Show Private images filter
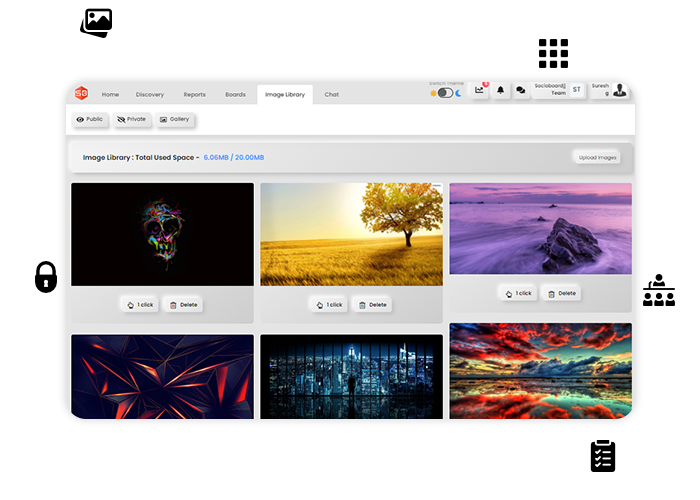This screenshot has width=700, height=500. 132,119
